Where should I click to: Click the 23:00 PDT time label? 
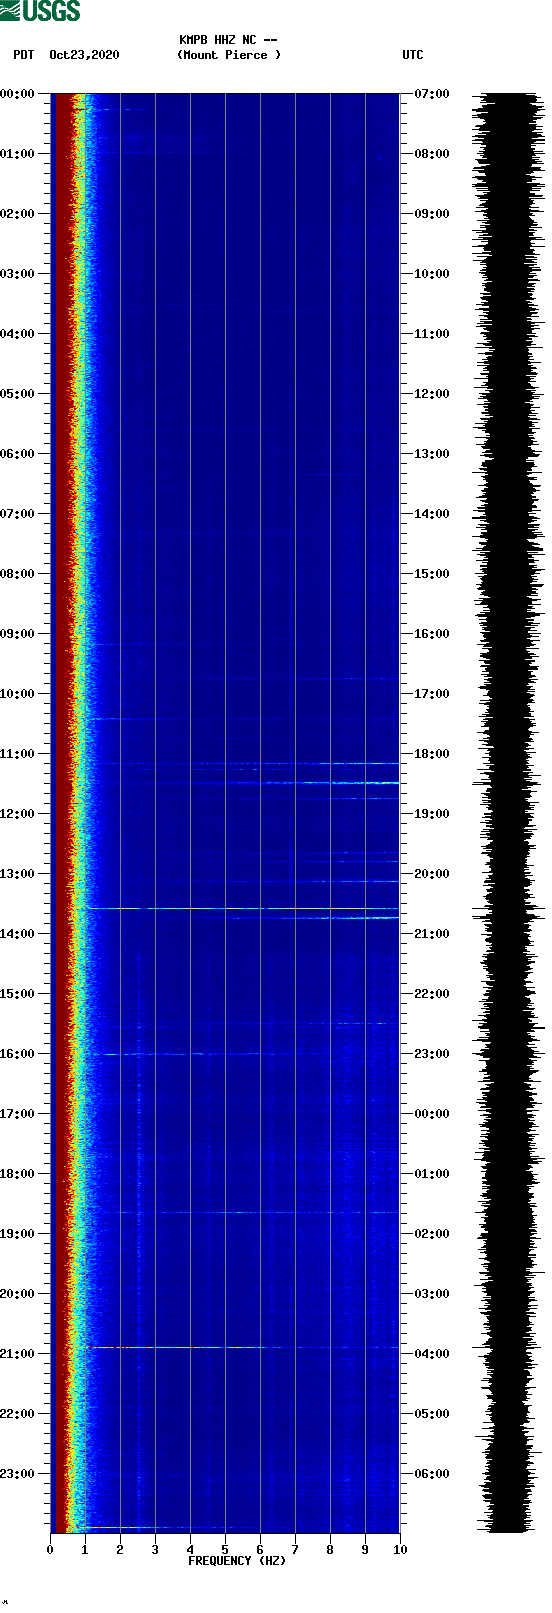[17, 1474]
